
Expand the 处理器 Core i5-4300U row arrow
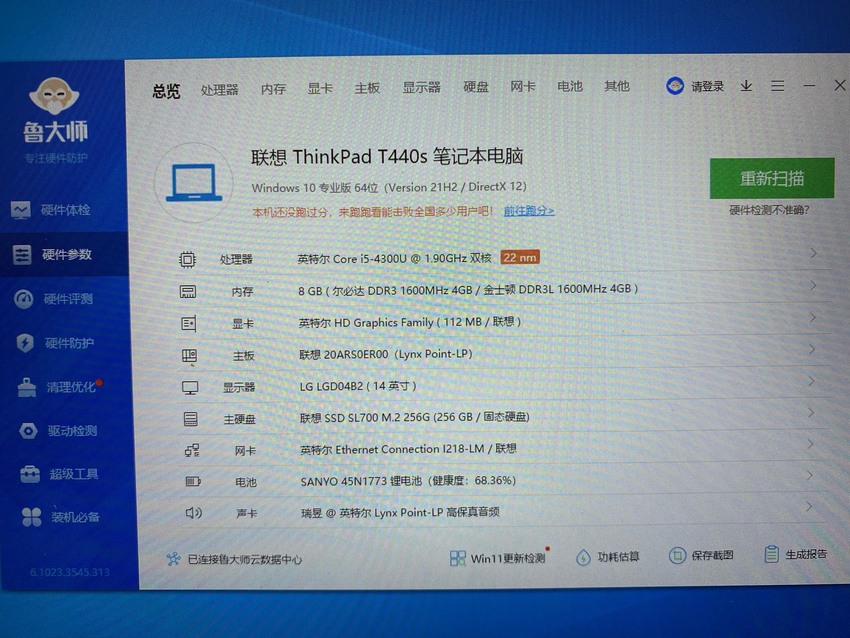coord(814,253)
